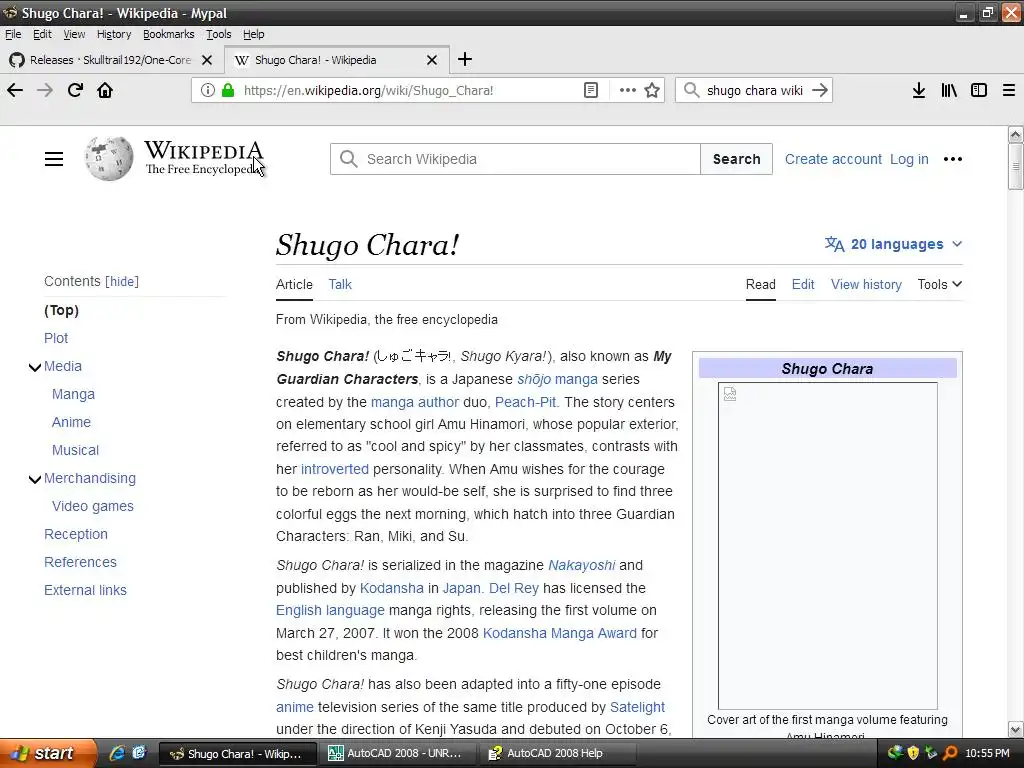Open the Library icon
Image resolution: width=1024 pixels, height=768 pixels.
pyautogui.click(x=949, y=90)
